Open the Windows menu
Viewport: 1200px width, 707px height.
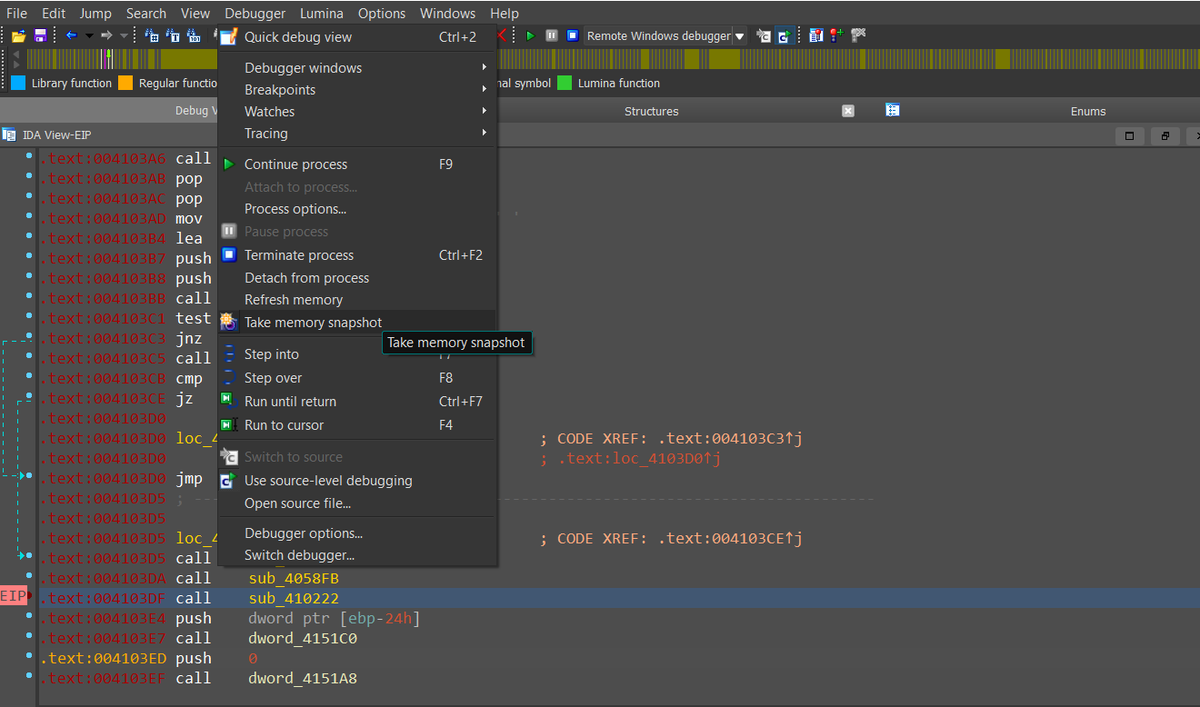coord(447,13)
